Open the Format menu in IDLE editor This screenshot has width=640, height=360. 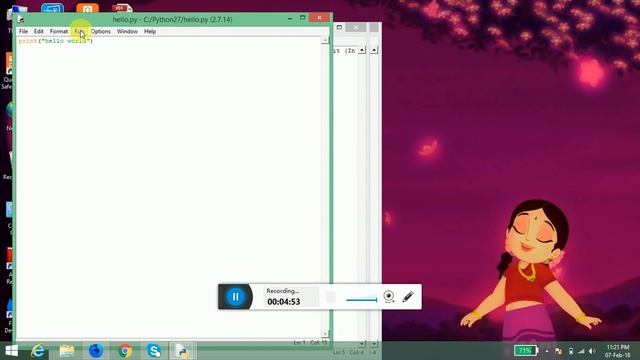[x=59, y=31]
